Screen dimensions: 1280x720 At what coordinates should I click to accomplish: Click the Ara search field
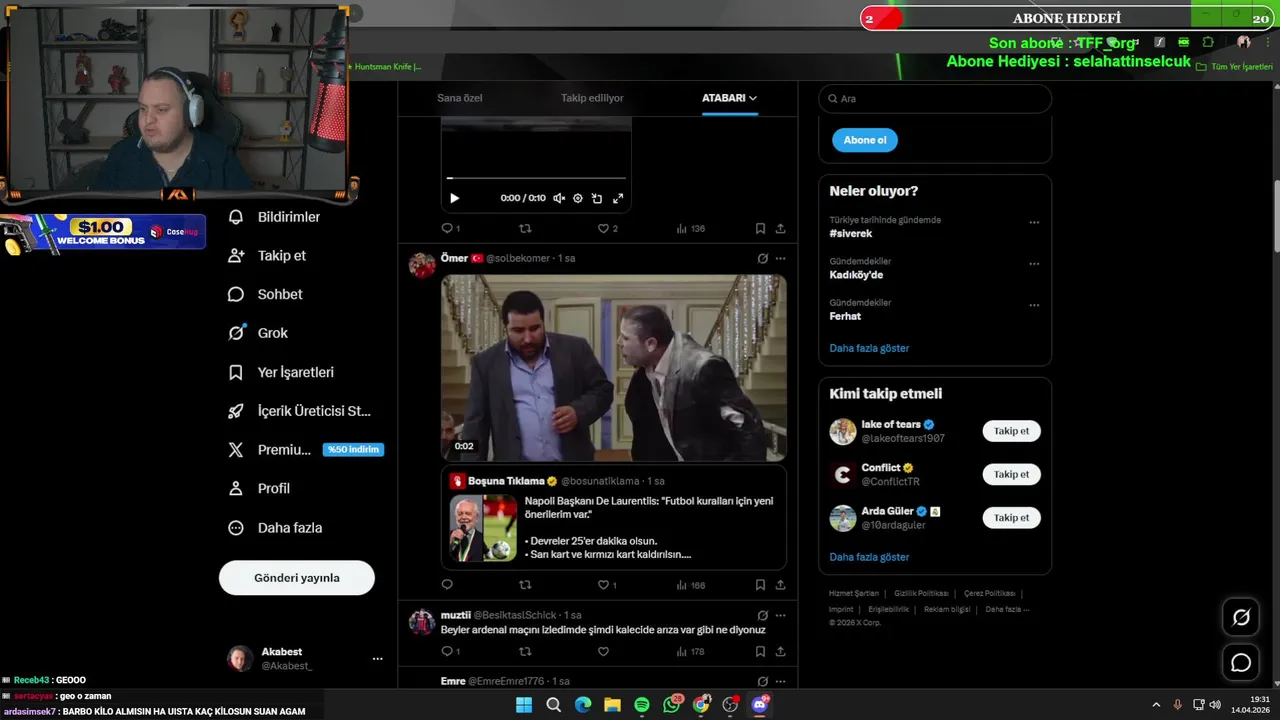point(935,99)
